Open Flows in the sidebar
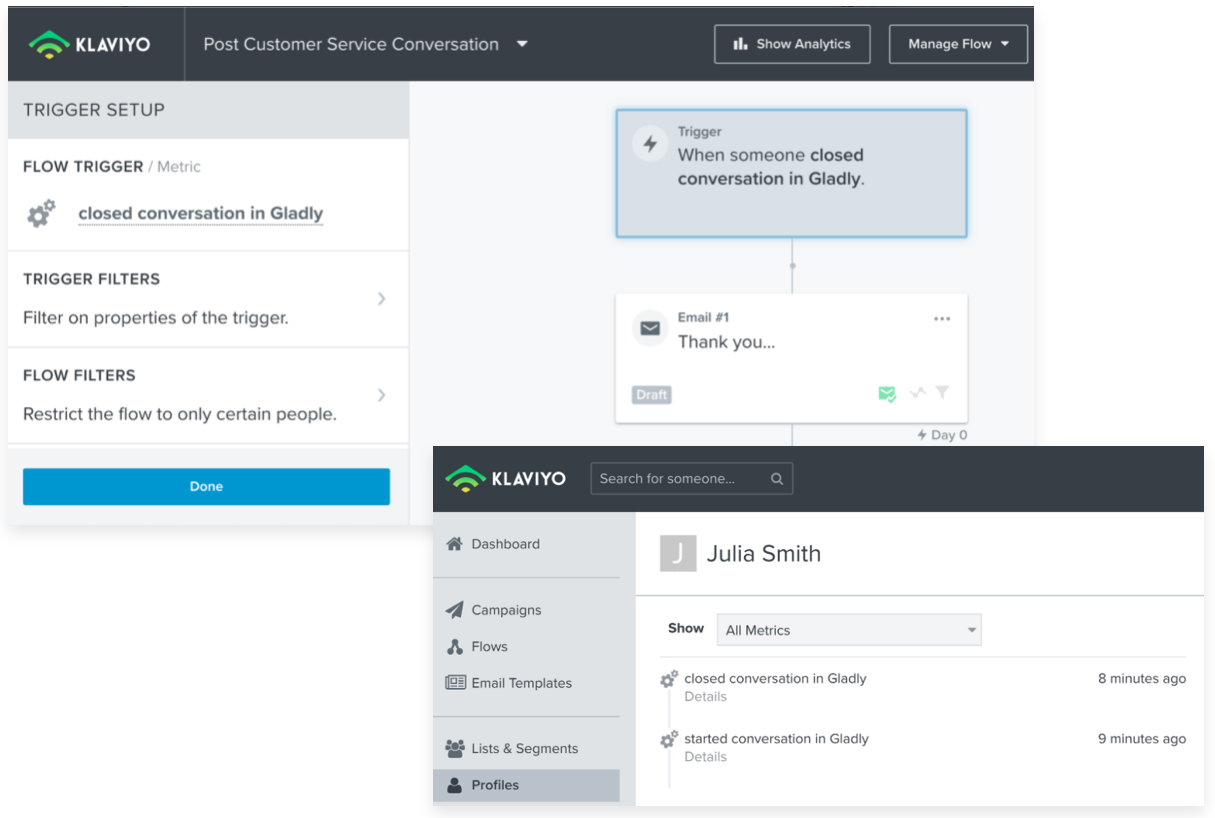Screen dimensions: 1215x818 (x=489, y=647)
